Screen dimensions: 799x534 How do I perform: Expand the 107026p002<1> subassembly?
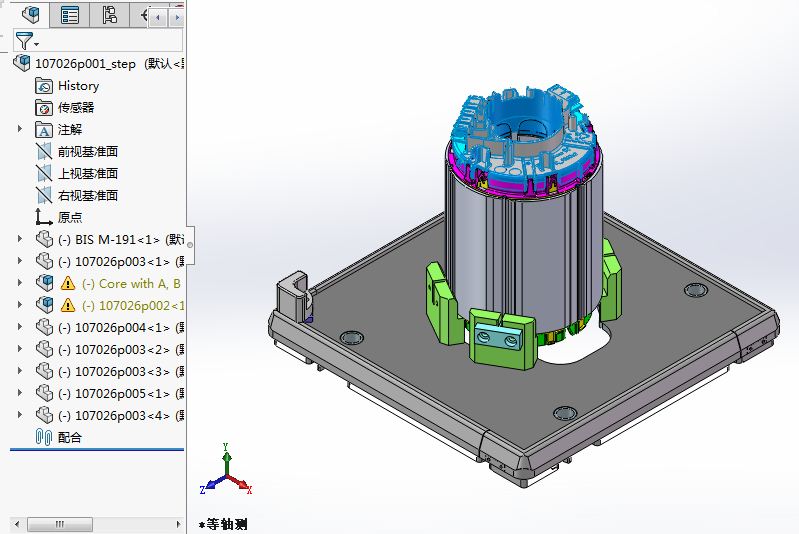[x=20, y=304]
